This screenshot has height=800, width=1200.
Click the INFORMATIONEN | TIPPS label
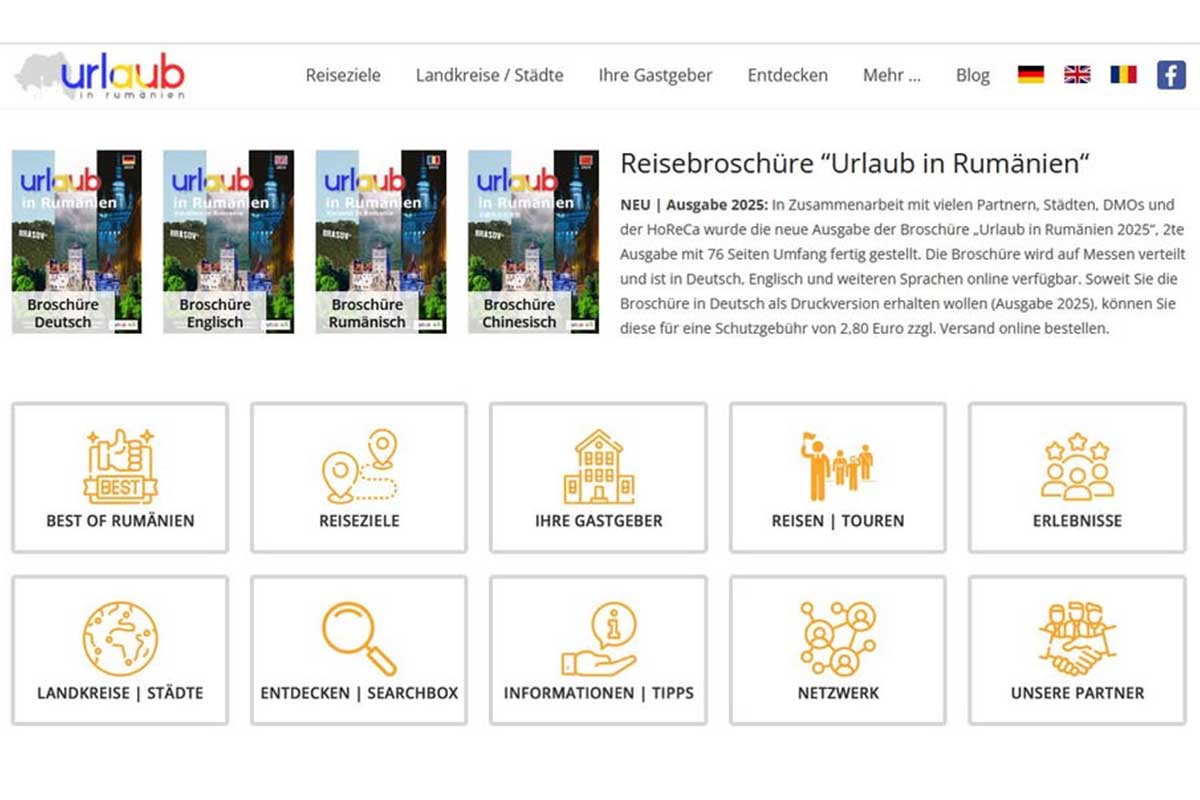(x=599, y=693)
